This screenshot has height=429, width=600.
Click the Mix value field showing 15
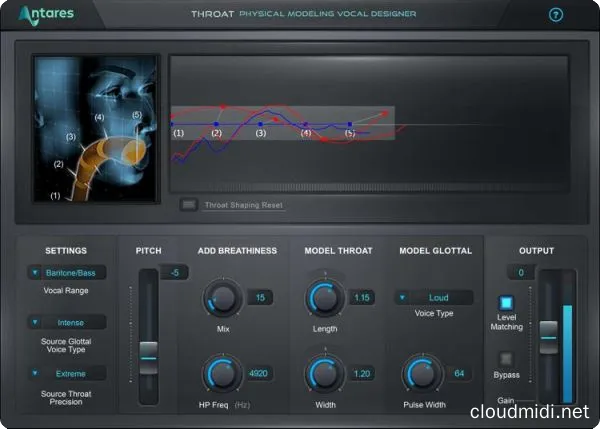(x=260, y=298)
